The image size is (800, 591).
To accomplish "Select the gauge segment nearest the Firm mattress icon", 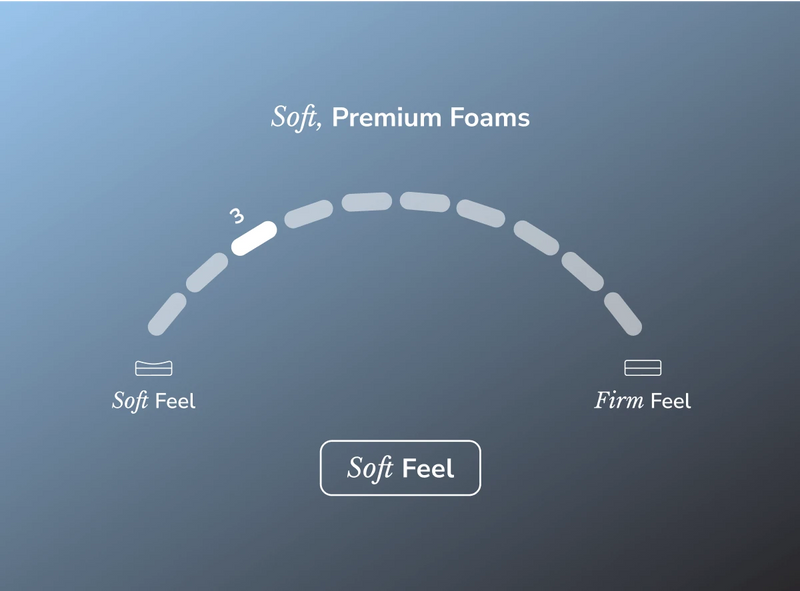I will pyautogui.click(x=623, y=314).
